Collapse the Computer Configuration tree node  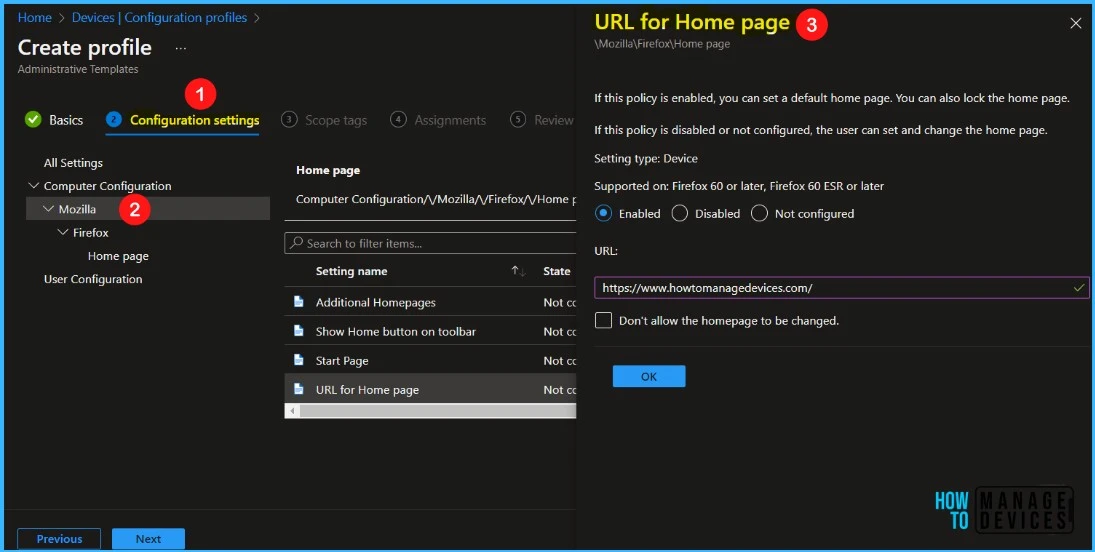click(x=33, y=186)
